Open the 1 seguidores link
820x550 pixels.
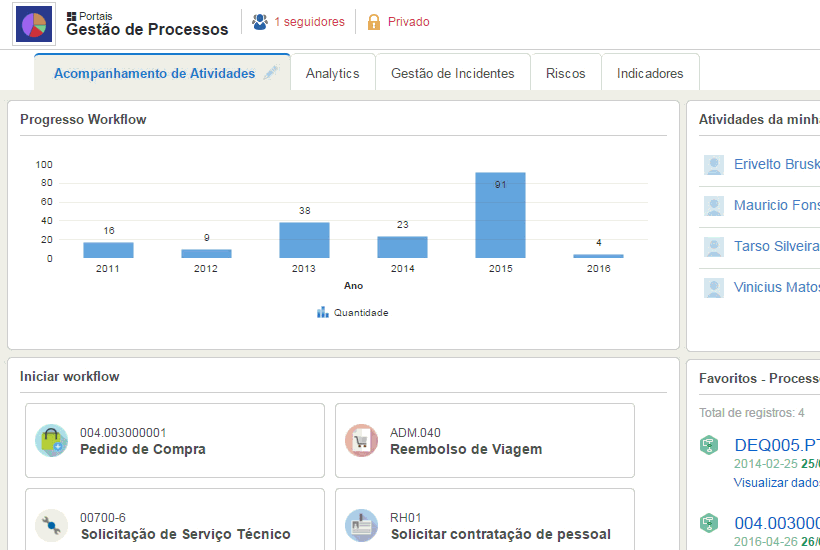309,22
